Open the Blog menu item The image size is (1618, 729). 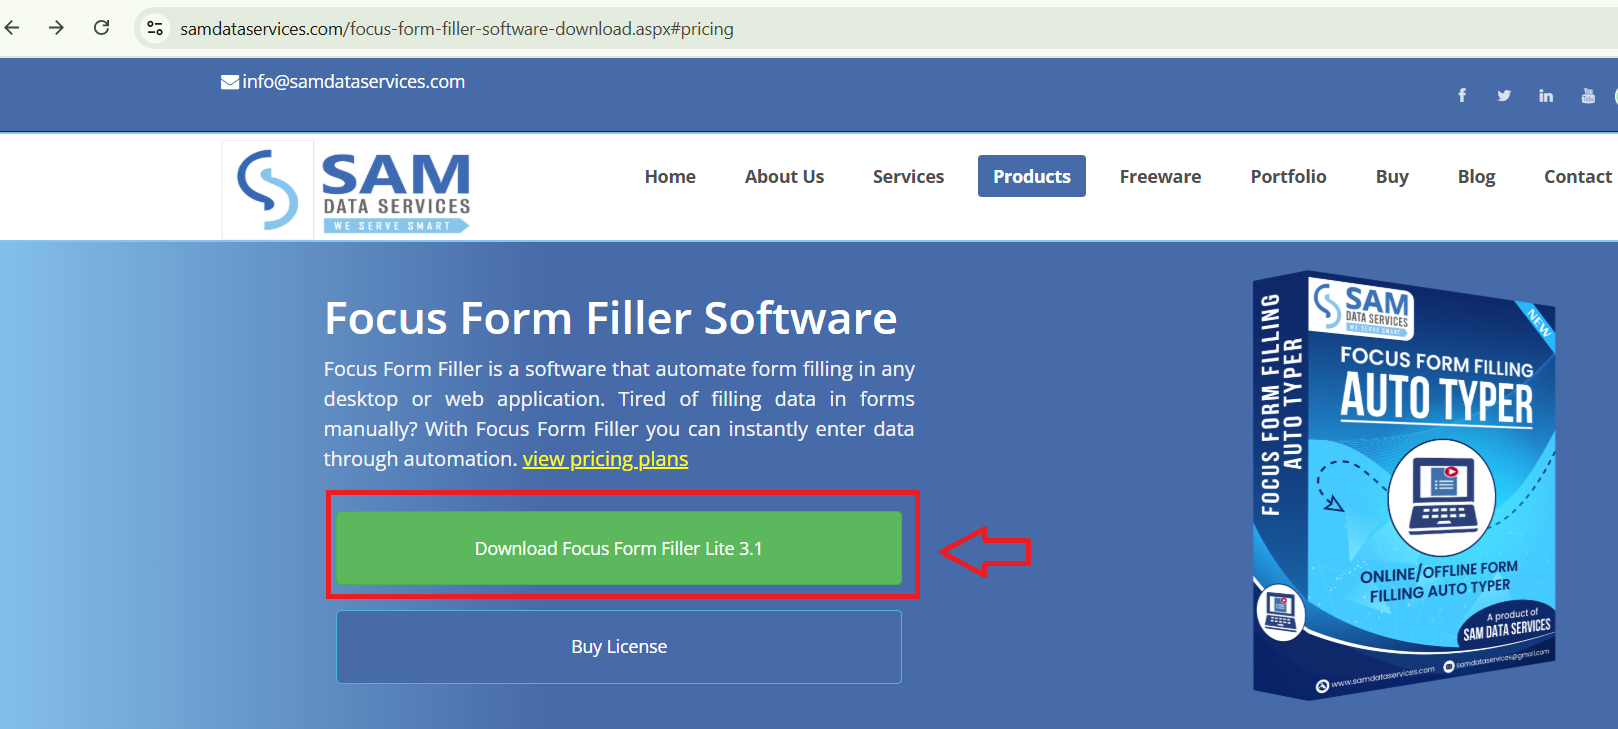click(1476, 176)
